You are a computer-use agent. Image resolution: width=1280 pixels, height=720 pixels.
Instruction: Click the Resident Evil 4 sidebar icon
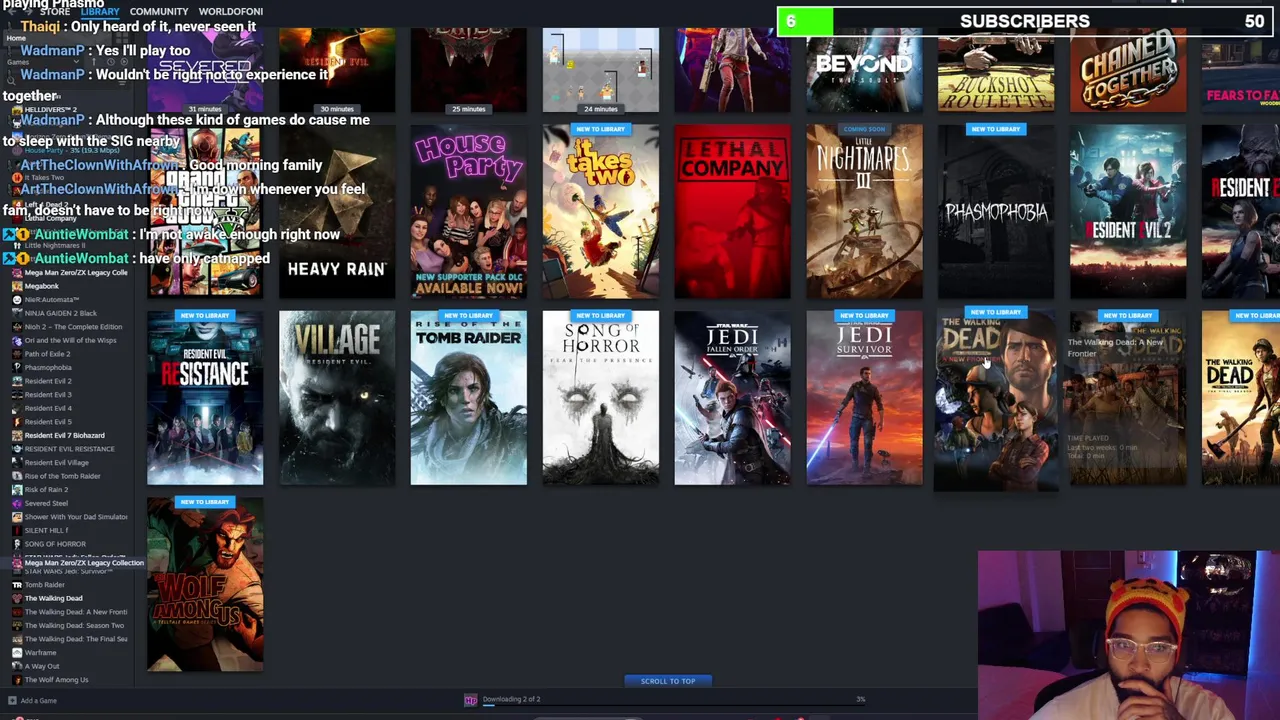(17, 408)
